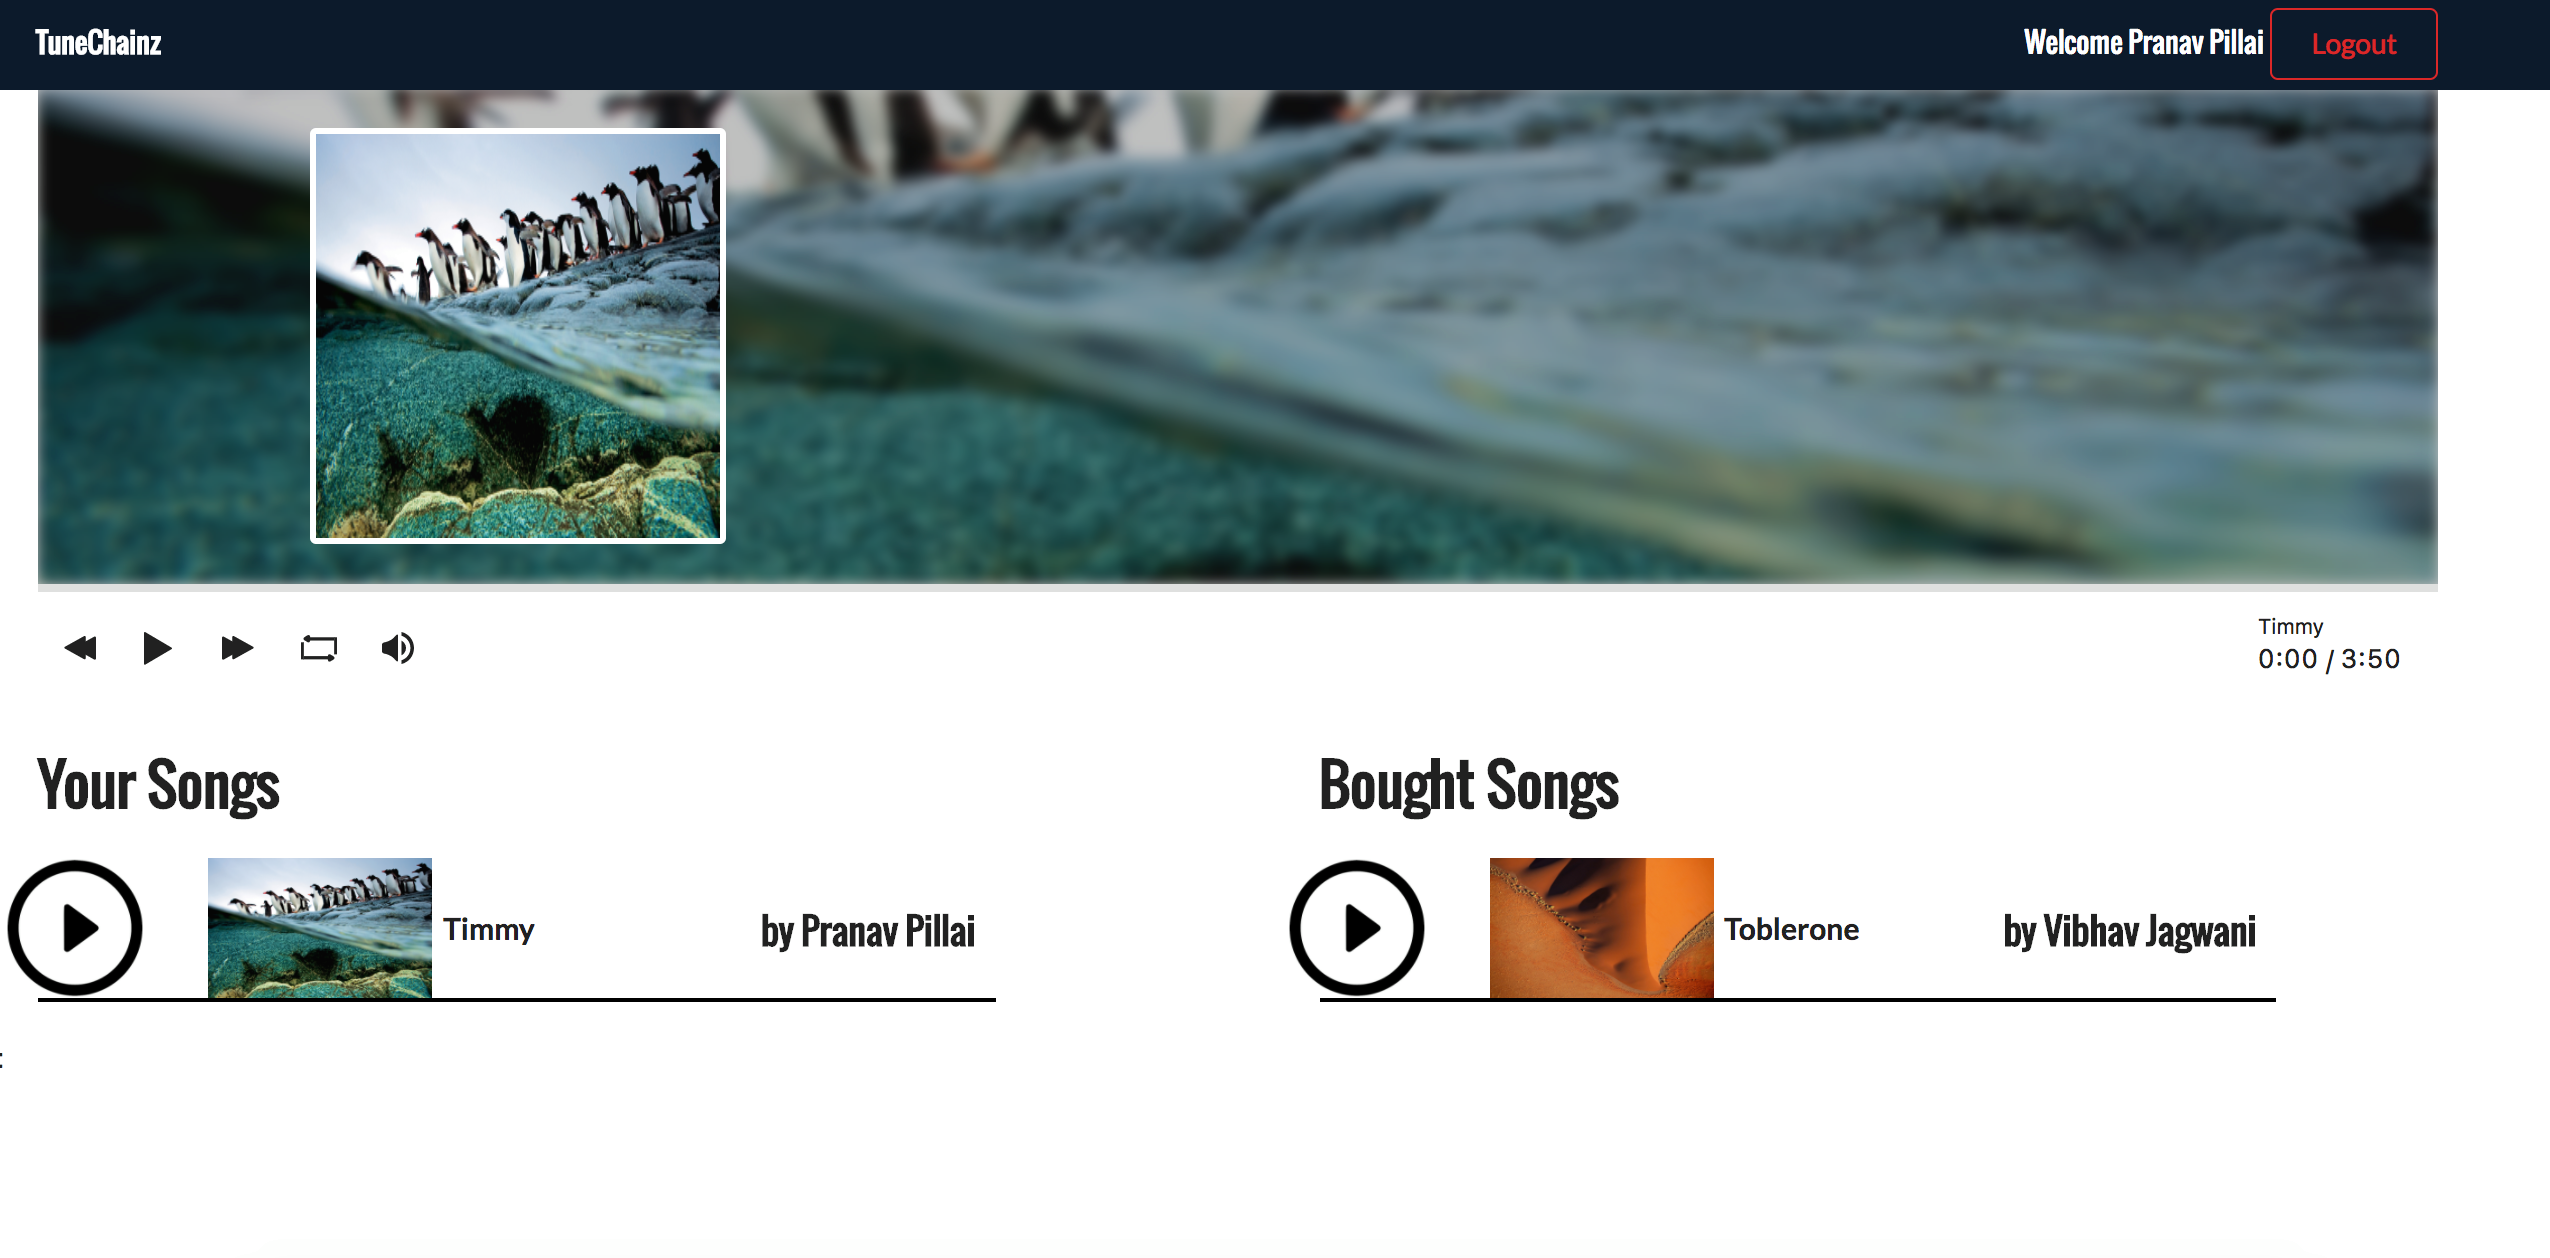Skip forward with the fast-forward icon

(237, 648)
